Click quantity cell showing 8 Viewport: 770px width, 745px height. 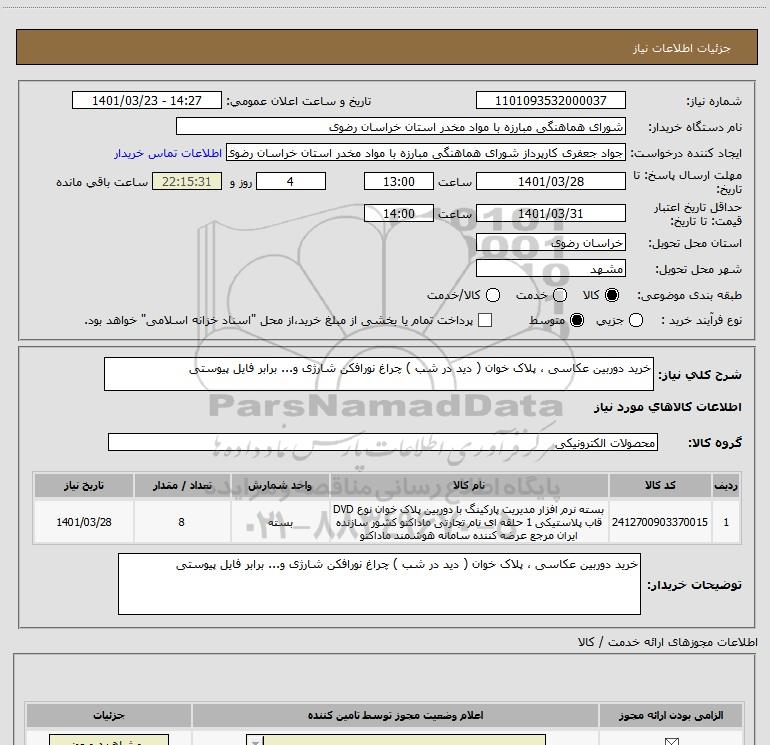pos(182,522)
